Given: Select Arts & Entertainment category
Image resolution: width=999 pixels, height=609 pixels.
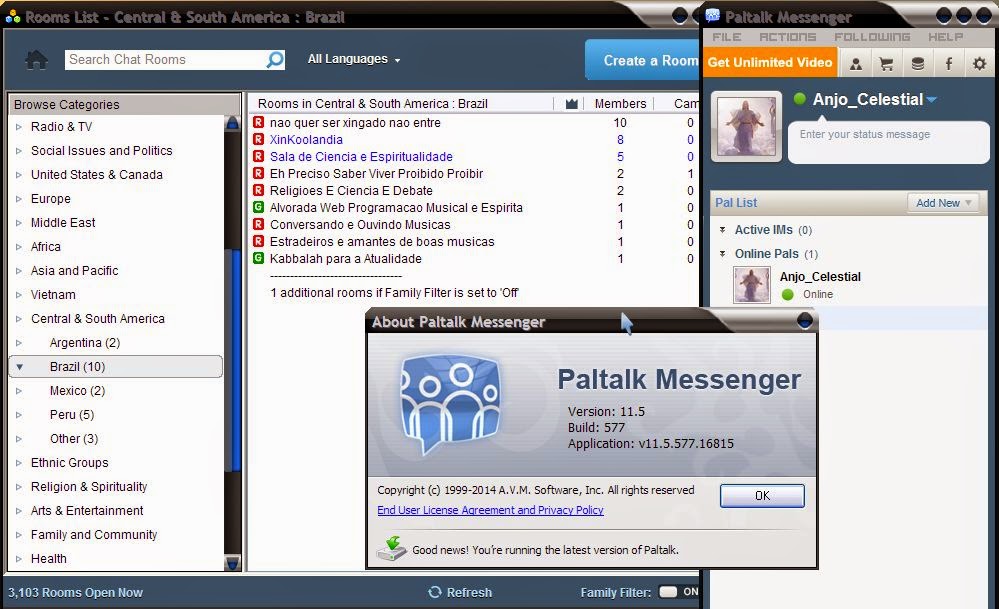Looking at the screenshot, I should coord(87,511).
